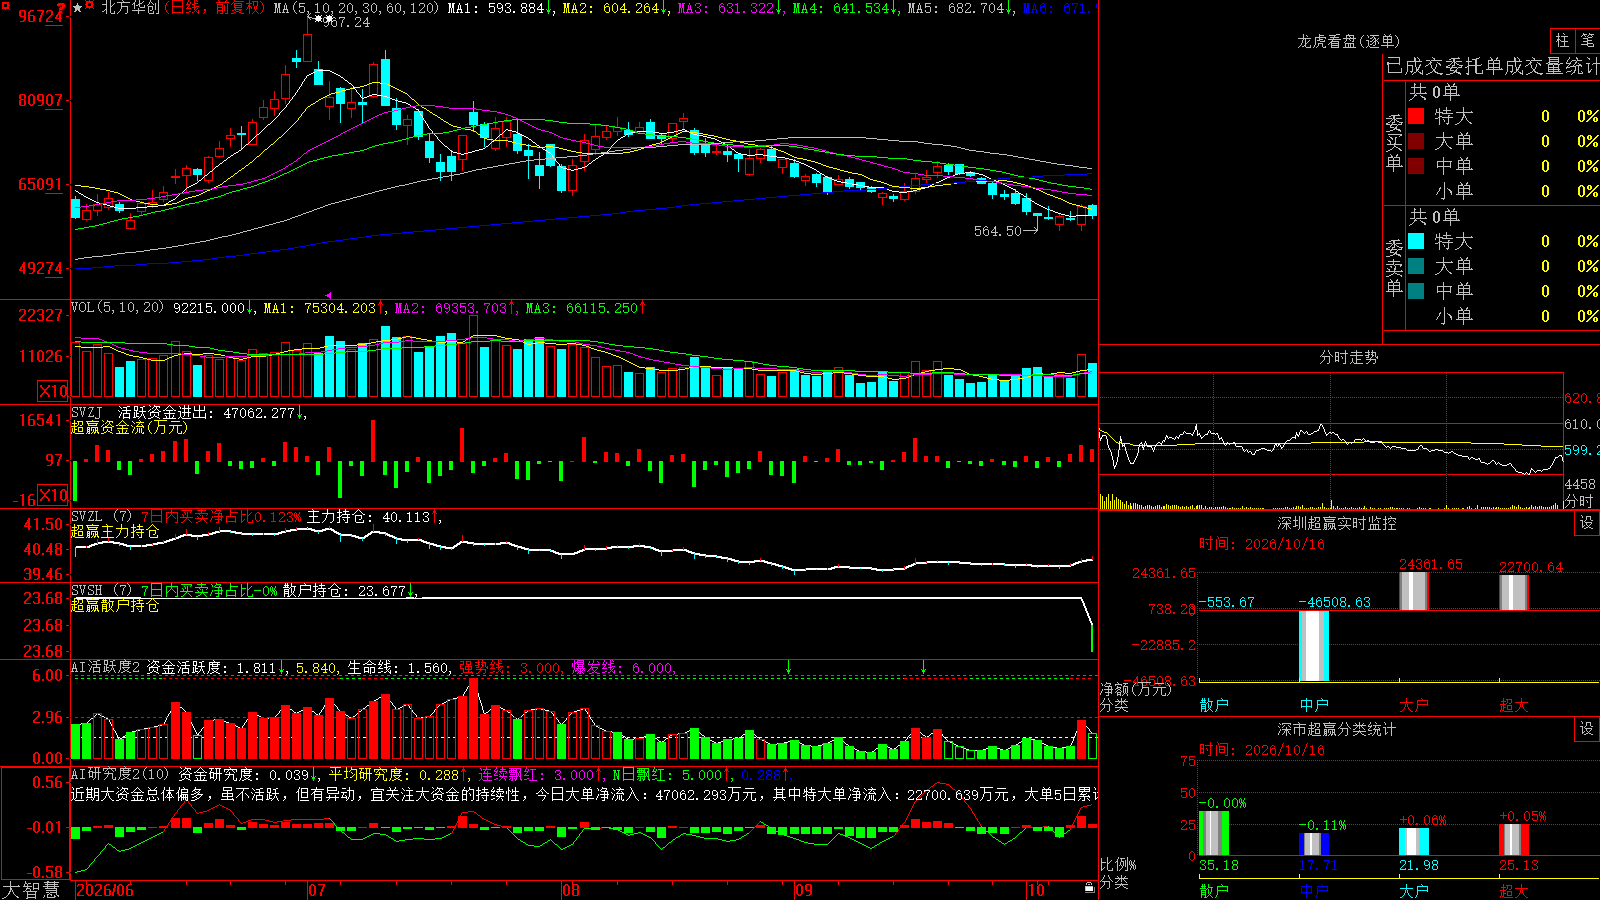Click the teal 中单 sell order swatch

1416,291
